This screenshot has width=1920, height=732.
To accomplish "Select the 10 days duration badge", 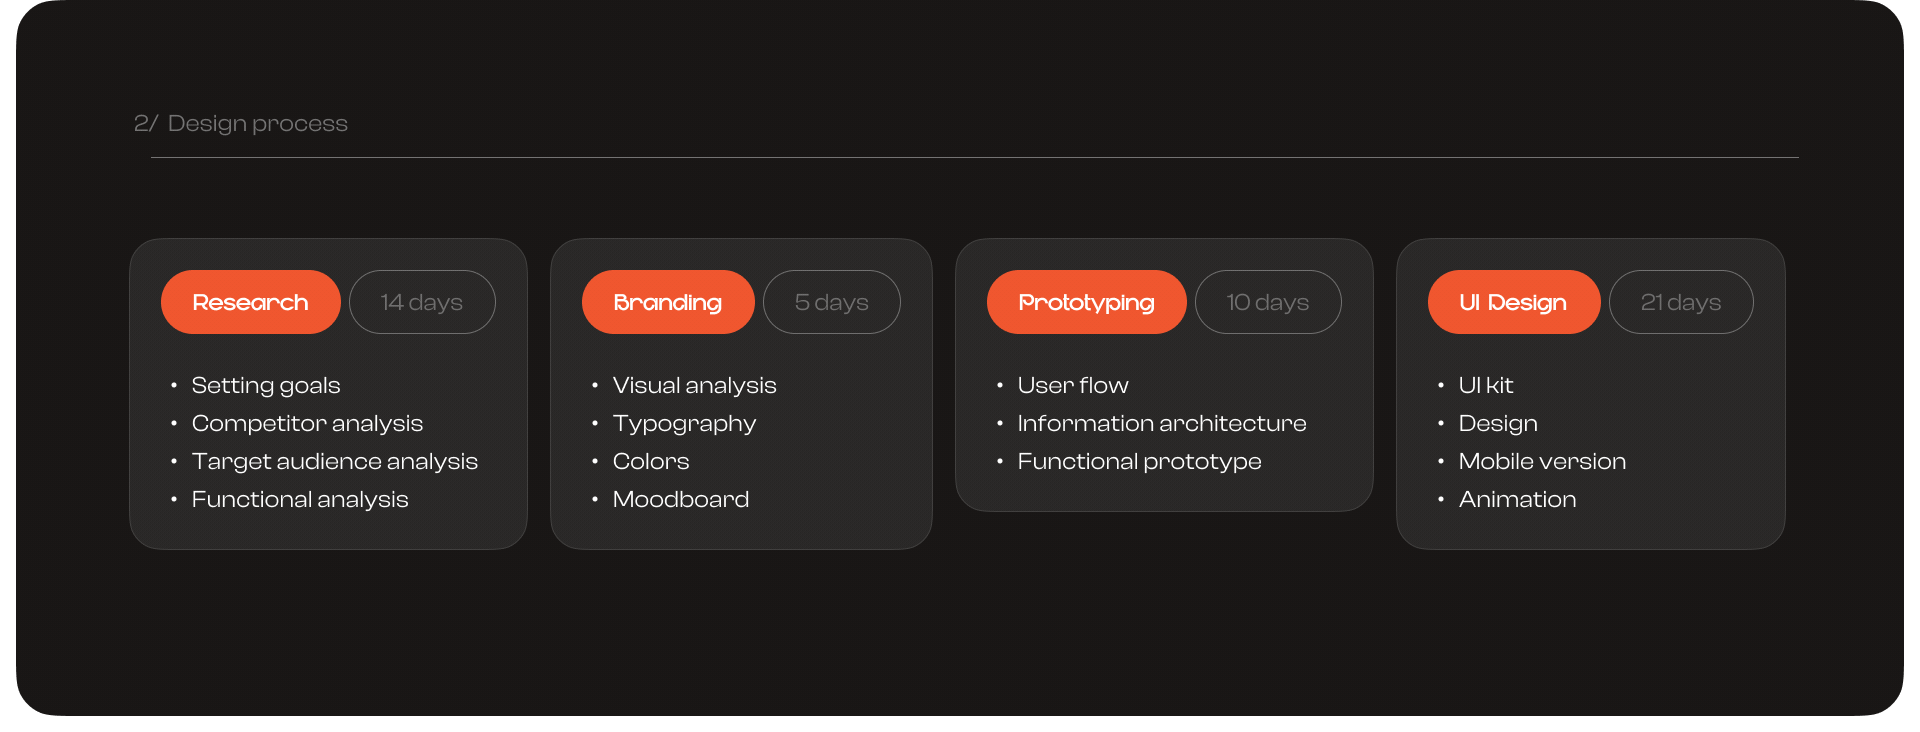I will click(1267, 302).
